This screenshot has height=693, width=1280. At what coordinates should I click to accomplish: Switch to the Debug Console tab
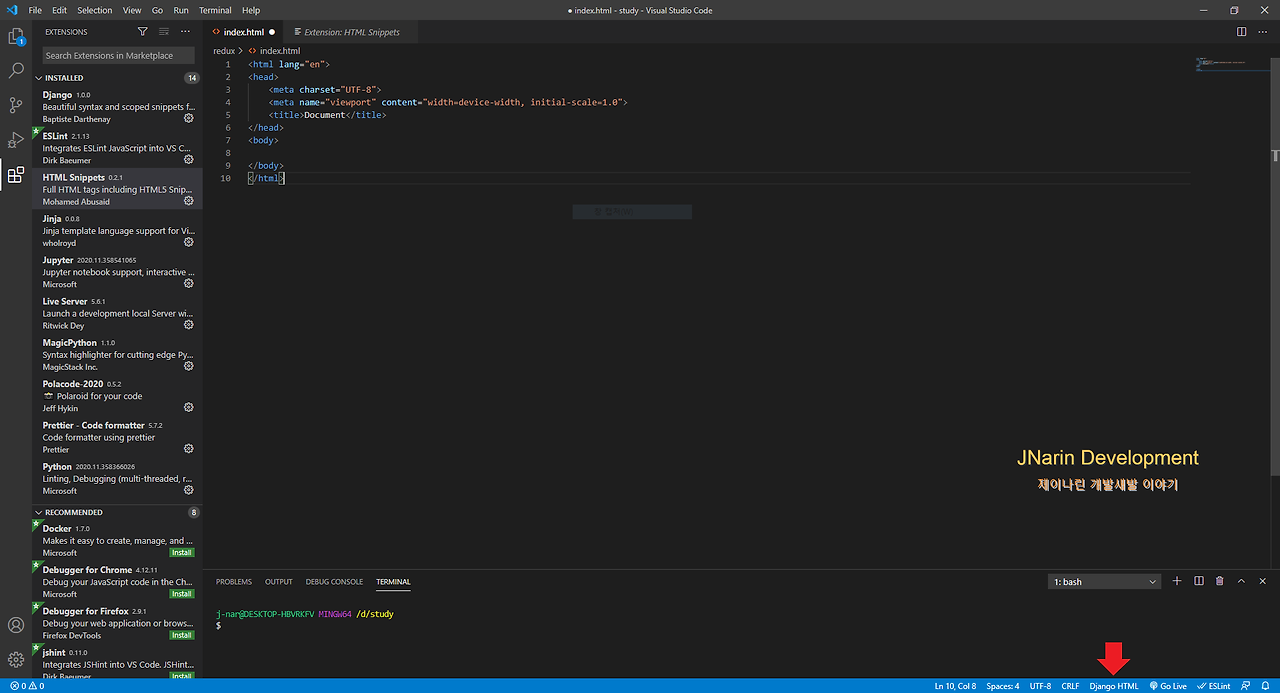click(x=334, y=582)
